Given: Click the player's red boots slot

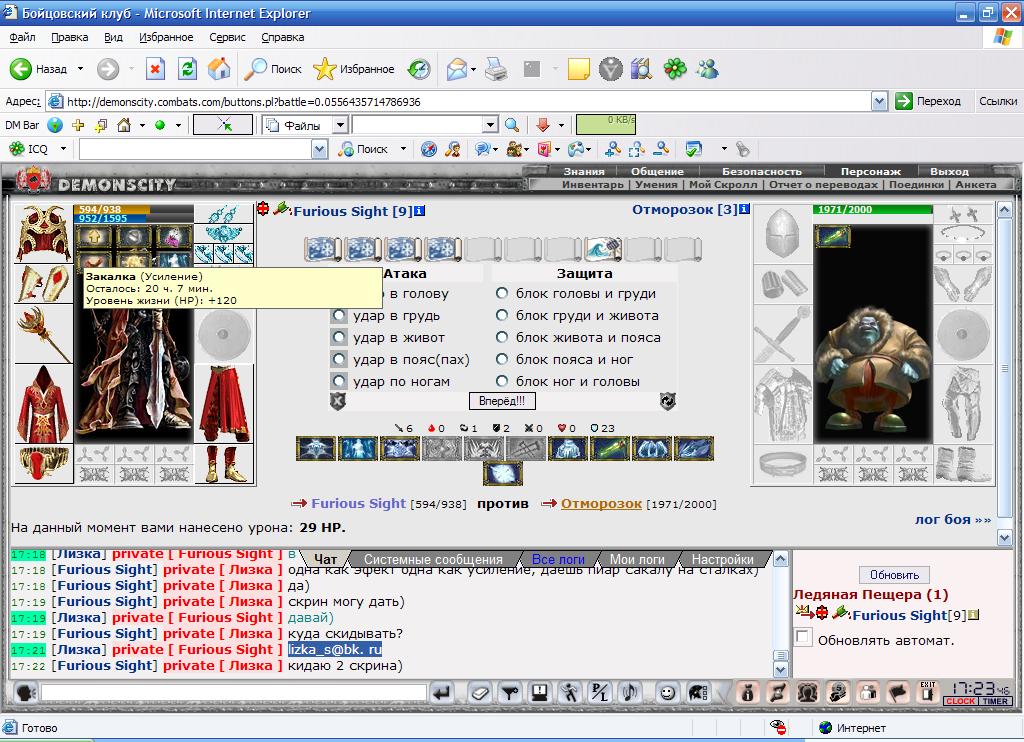Looking at the screenshot, I should coord(224,464).
